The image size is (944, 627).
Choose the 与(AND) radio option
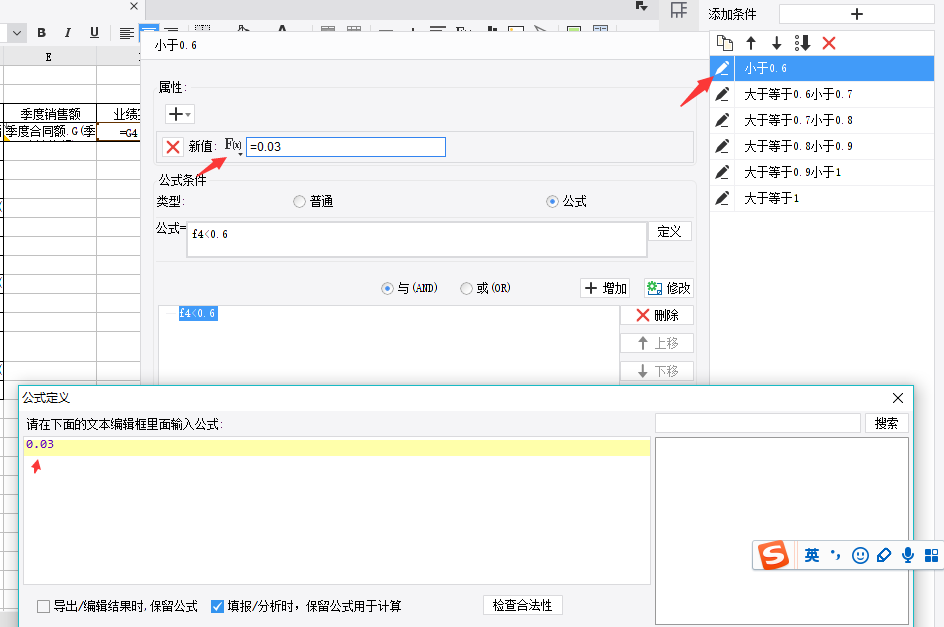pos(387,289)
